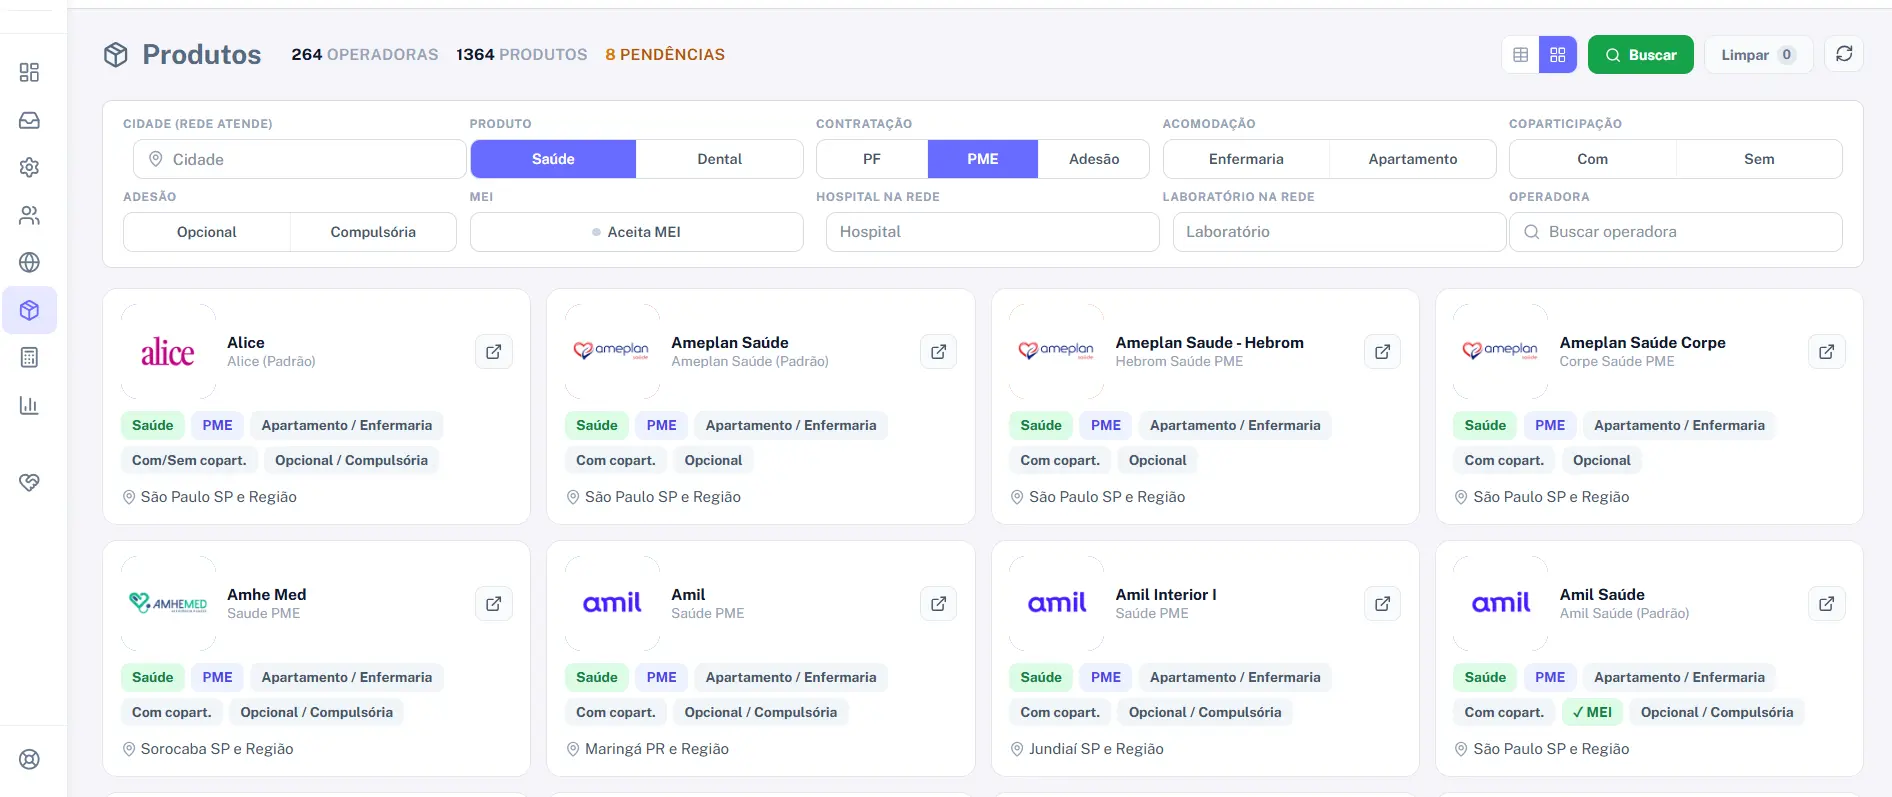Open the heart handshake icon in sidebar
This screenshot has height=797, width=1892.
(x=29, y=482)
